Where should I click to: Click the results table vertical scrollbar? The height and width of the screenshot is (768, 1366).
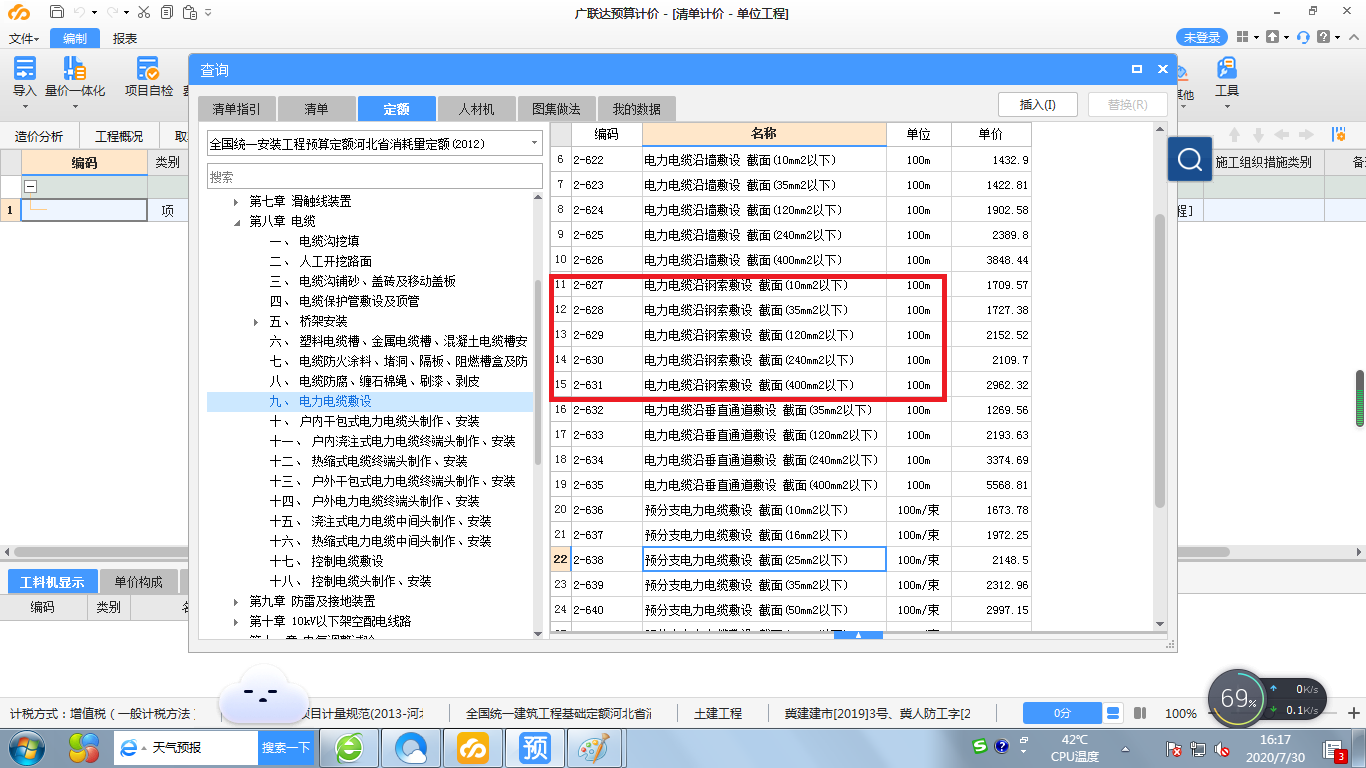tap(1160, 360)
